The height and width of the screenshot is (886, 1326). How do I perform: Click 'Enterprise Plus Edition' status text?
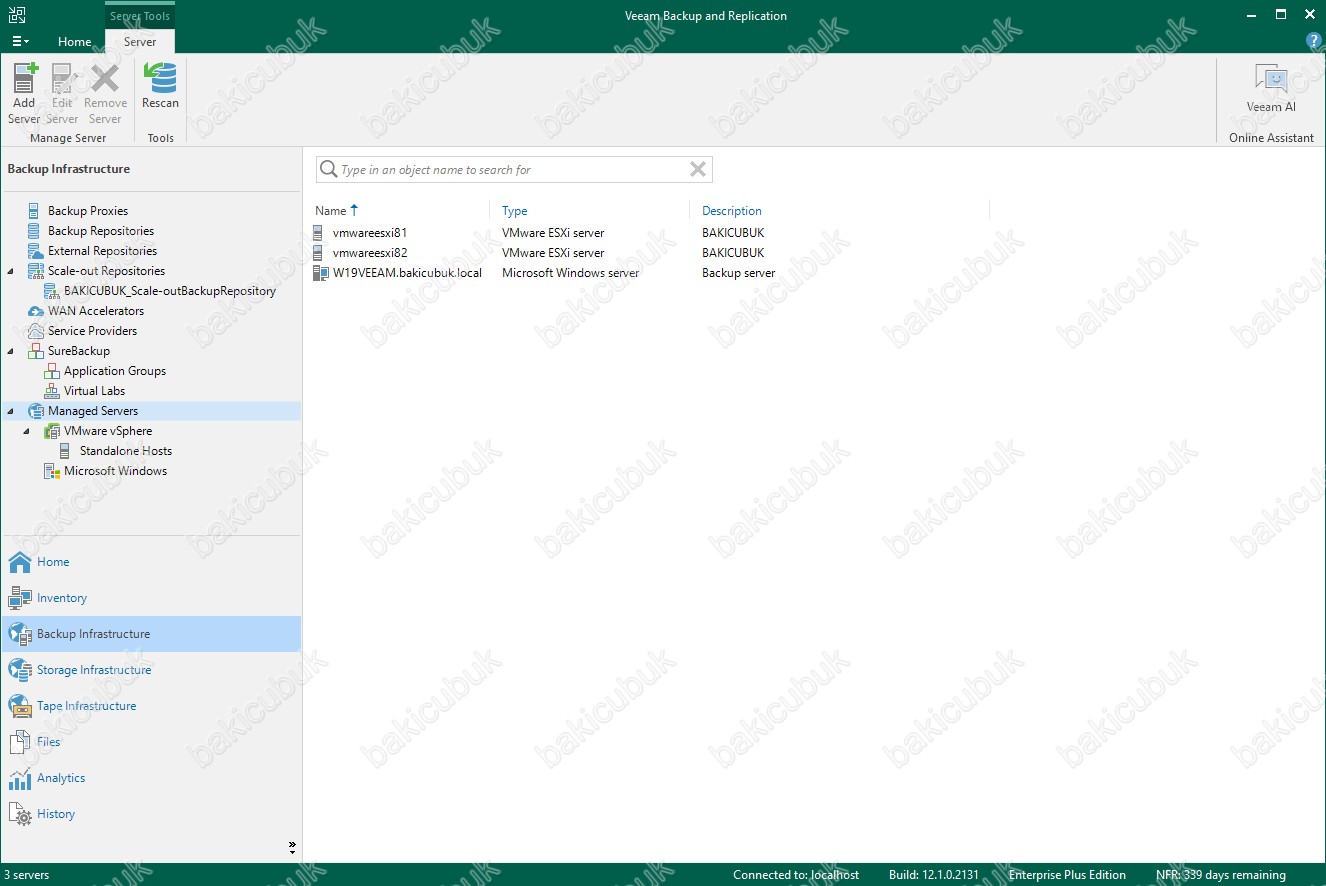(1067, 875)
